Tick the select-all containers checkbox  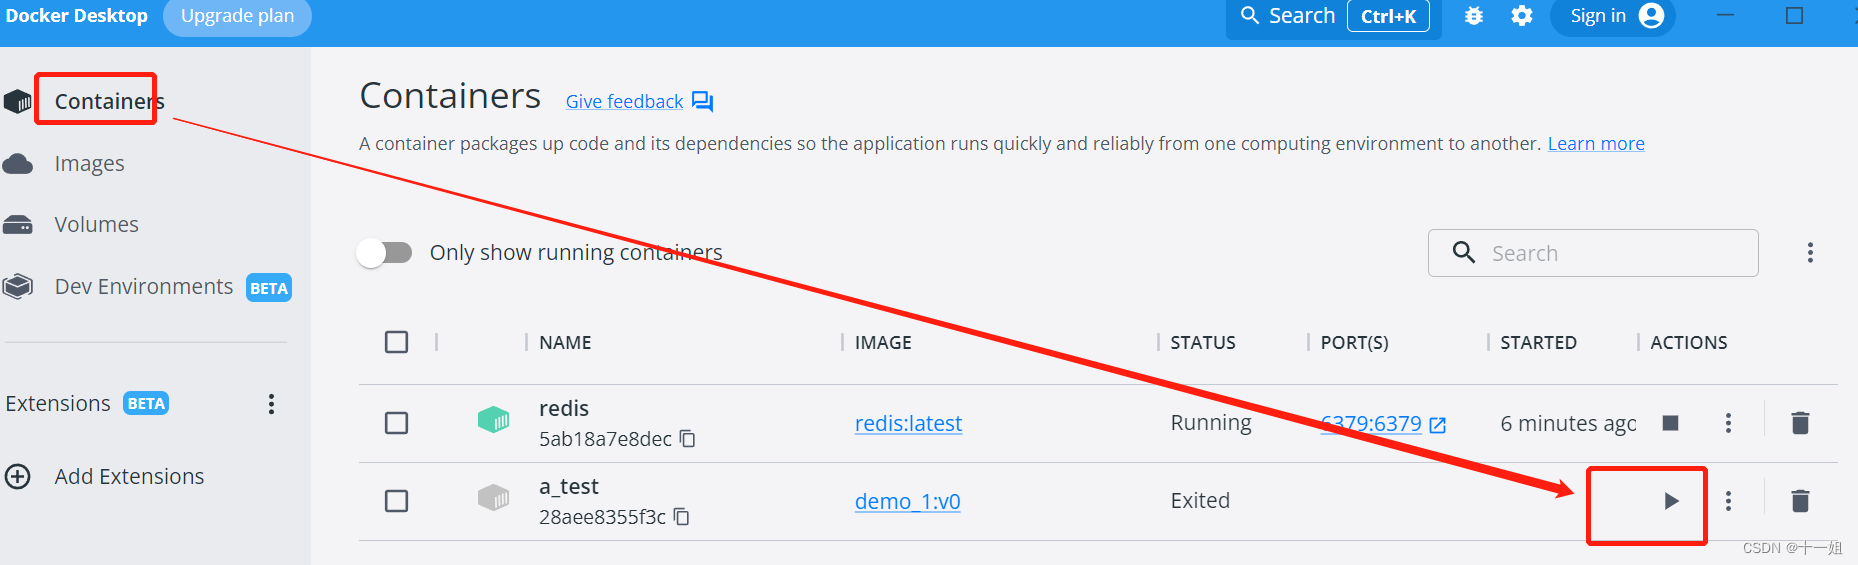(x=397, y=342)
